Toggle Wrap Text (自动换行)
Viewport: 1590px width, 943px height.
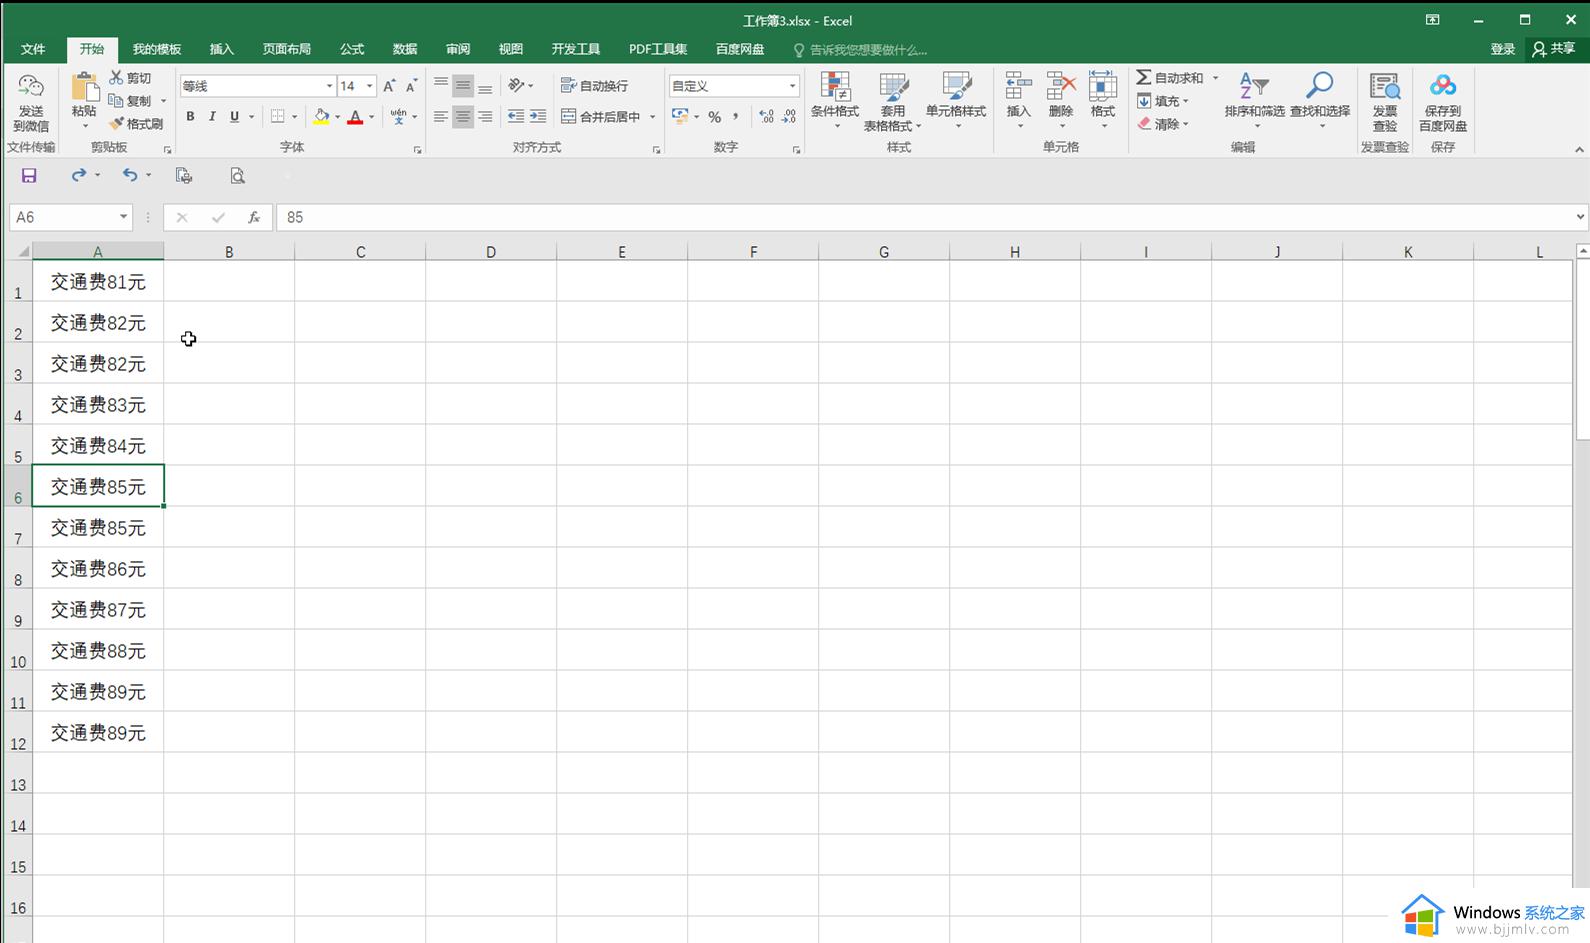594,86
